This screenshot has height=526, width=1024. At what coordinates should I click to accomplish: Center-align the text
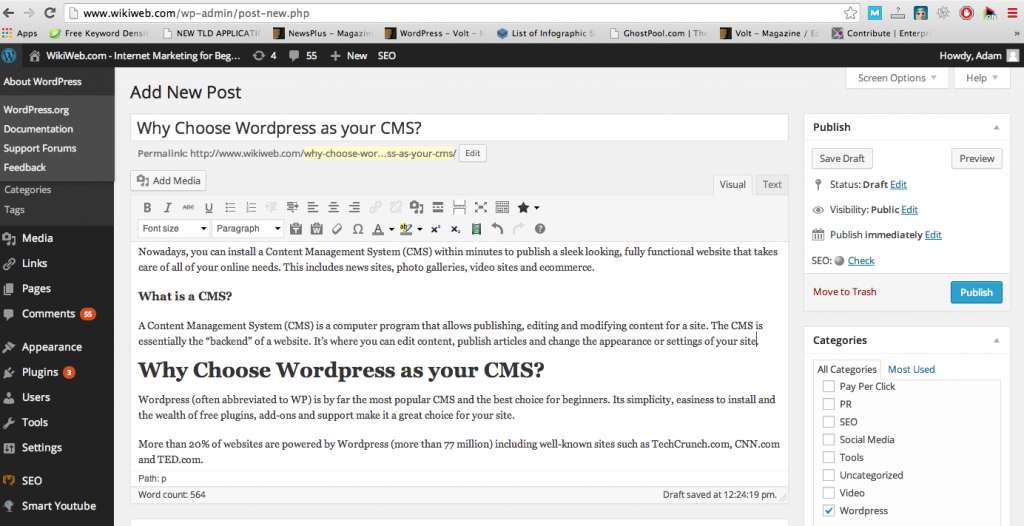tap(334, 208)
